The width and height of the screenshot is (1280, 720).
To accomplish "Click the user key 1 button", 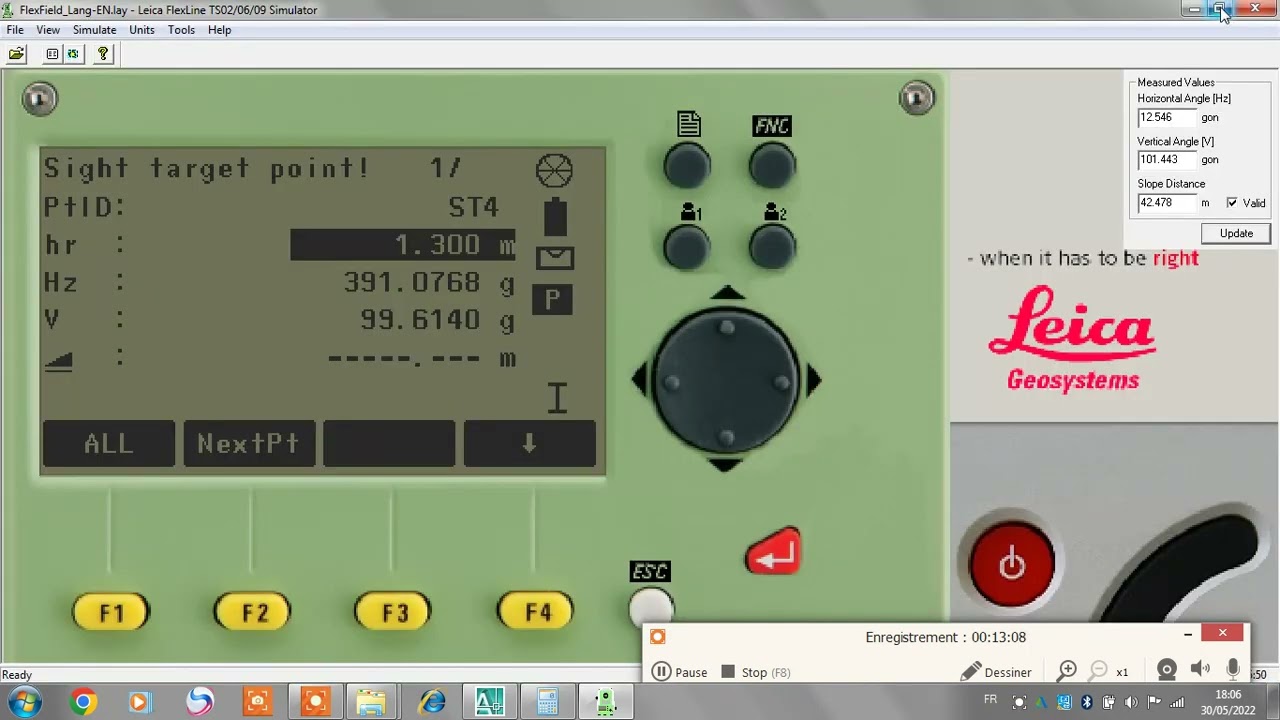I will pyautogui.click(x=687, y=247).
